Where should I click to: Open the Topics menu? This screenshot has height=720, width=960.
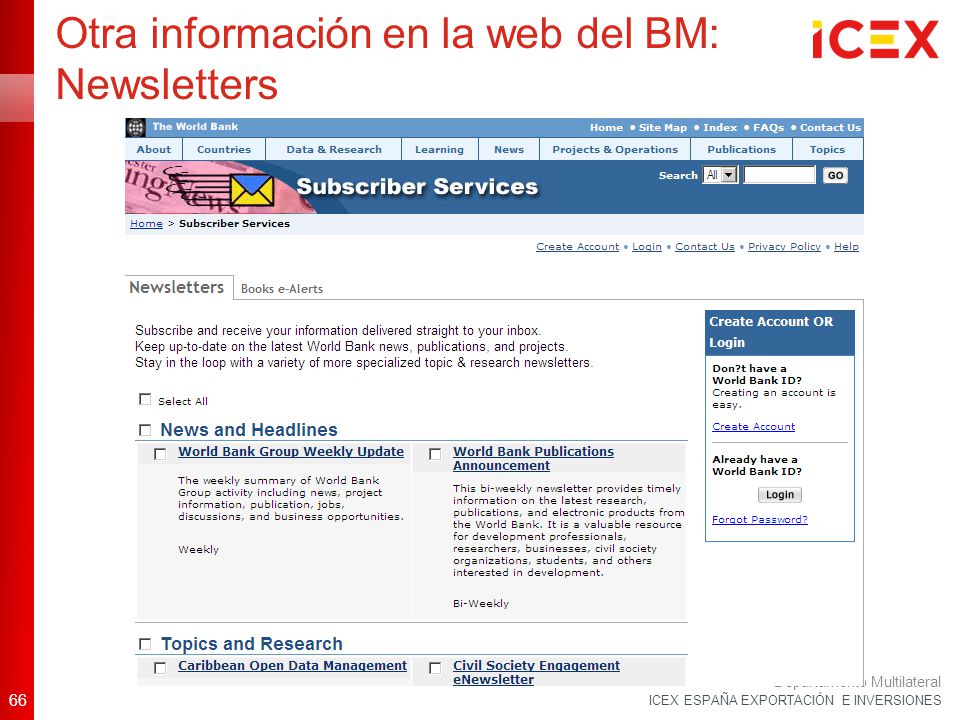point(827,149)
